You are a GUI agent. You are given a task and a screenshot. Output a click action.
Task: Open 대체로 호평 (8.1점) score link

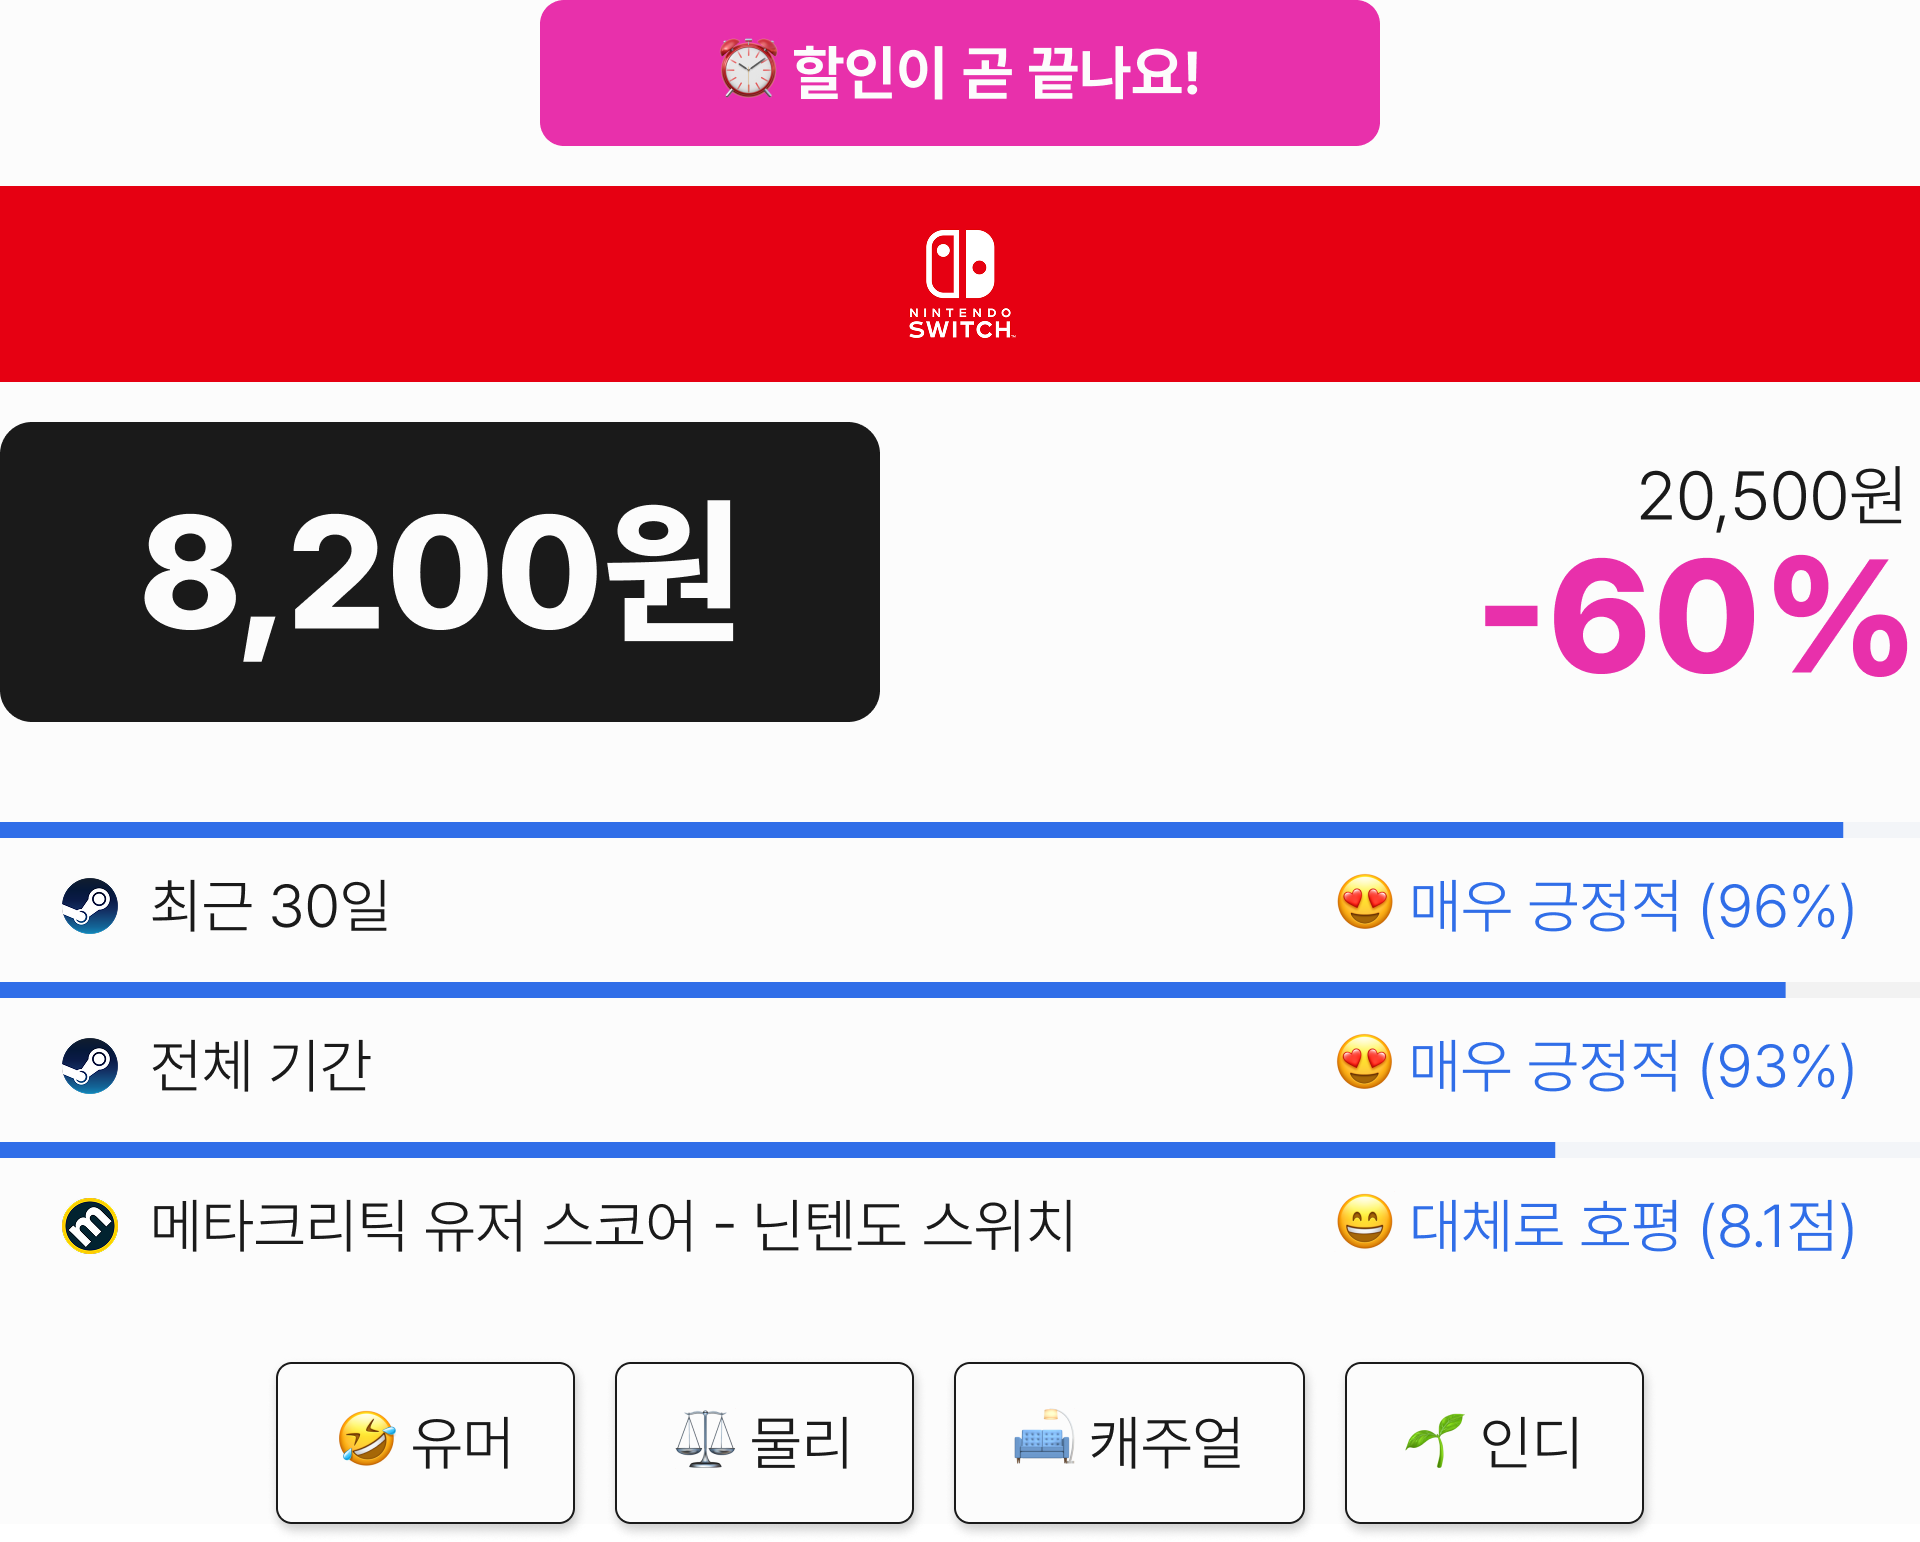click(1632, 1226)
